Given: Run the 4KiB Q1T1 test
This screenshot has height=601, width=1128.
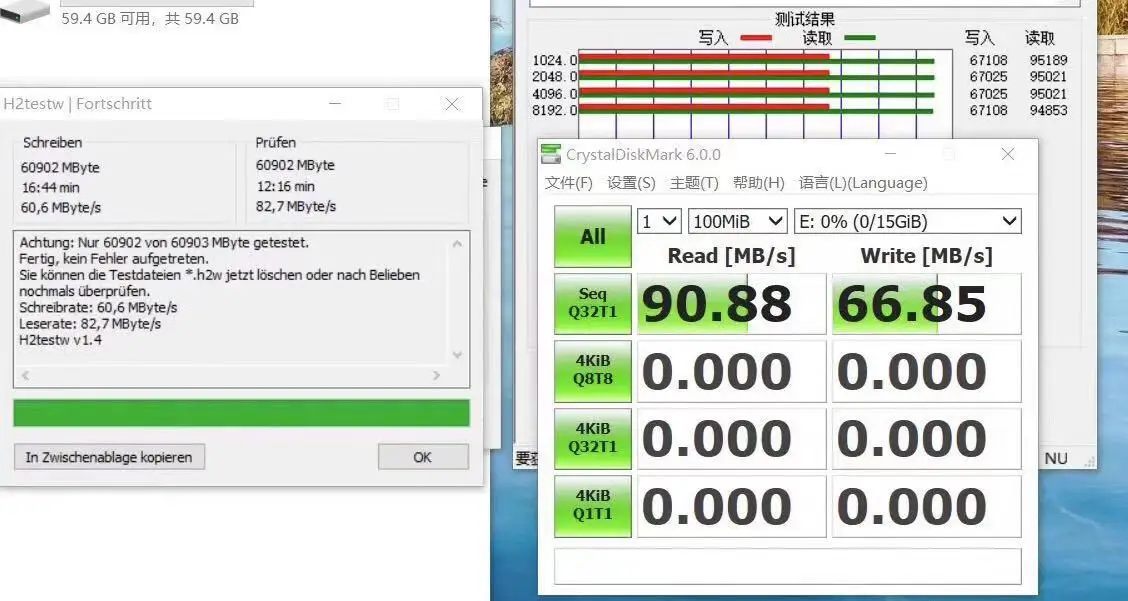Looking at the screenshot, I should coord(593,506).
